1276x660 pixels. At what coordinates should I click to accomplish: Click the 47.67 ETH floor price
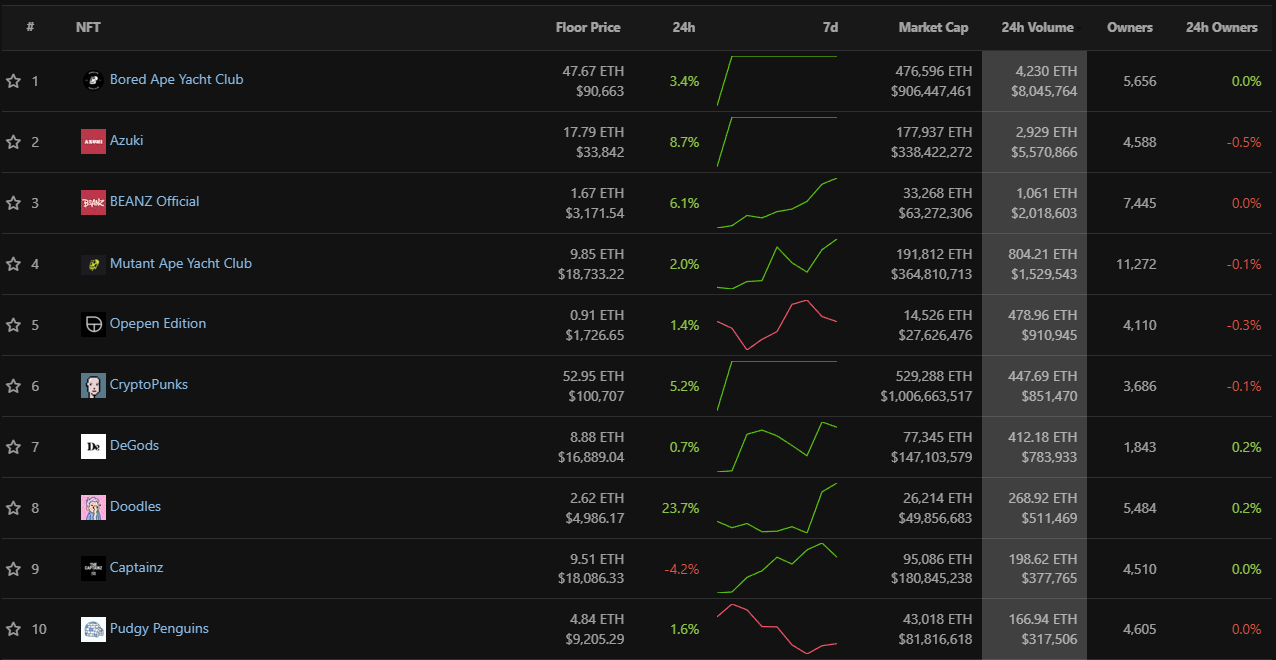(593, 72)
